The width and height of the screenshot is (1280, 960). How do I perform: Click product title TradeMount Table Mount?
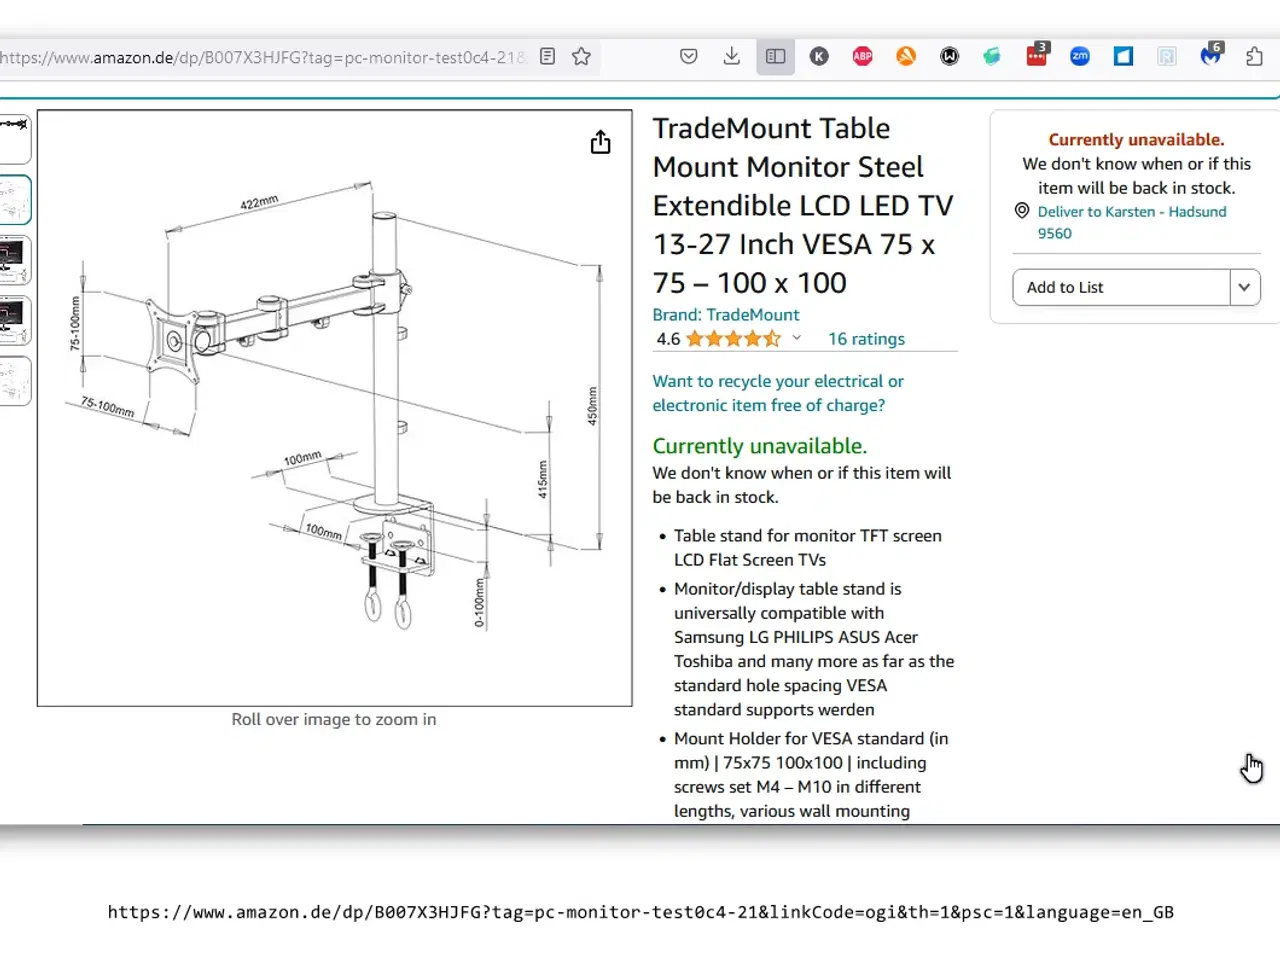click(804, 206)
